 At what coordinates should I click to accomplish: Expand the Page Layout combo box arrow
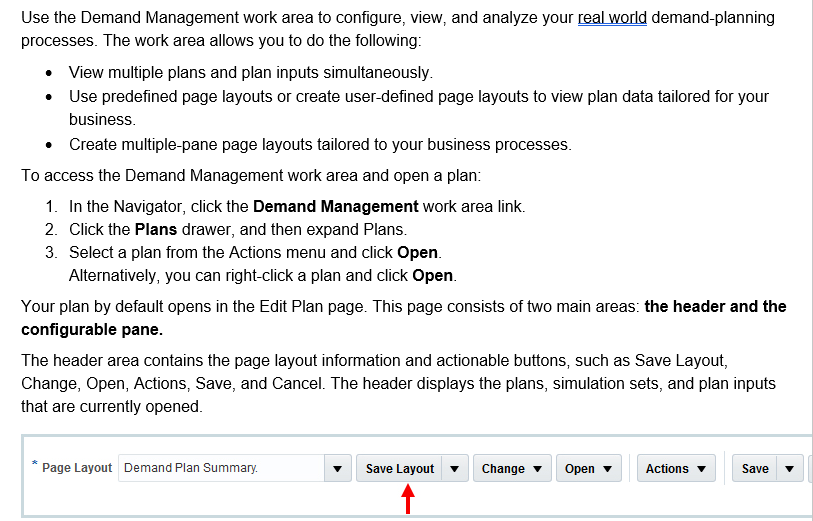click(337, 468)
